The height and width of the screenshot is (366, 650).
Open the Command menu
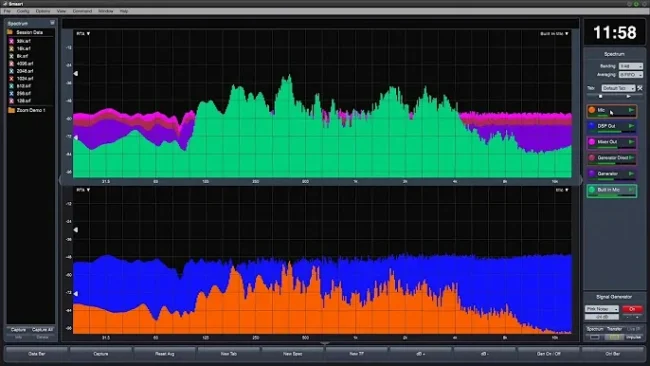[x=82, y=11]
